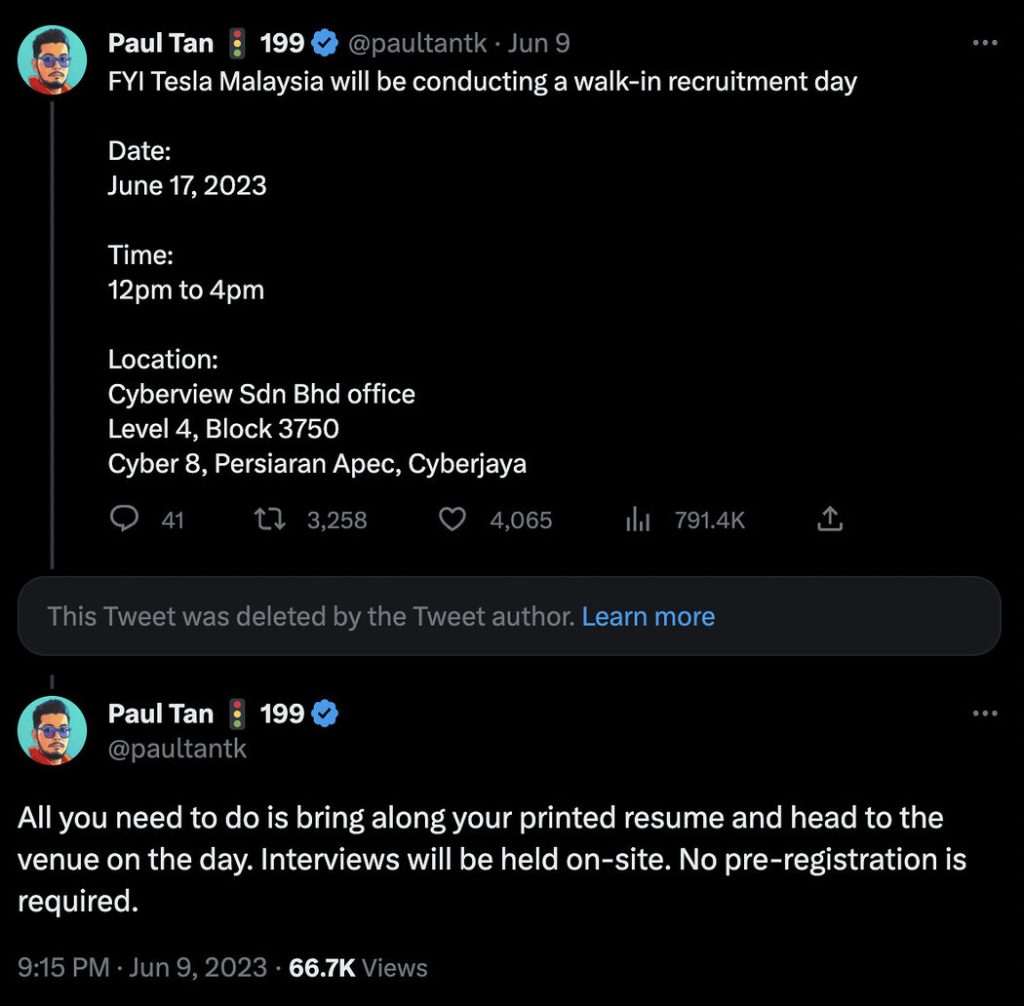Click verified badge on the second tweet
Screen dimensions: 1024x1006
click(x=325, y=713)
